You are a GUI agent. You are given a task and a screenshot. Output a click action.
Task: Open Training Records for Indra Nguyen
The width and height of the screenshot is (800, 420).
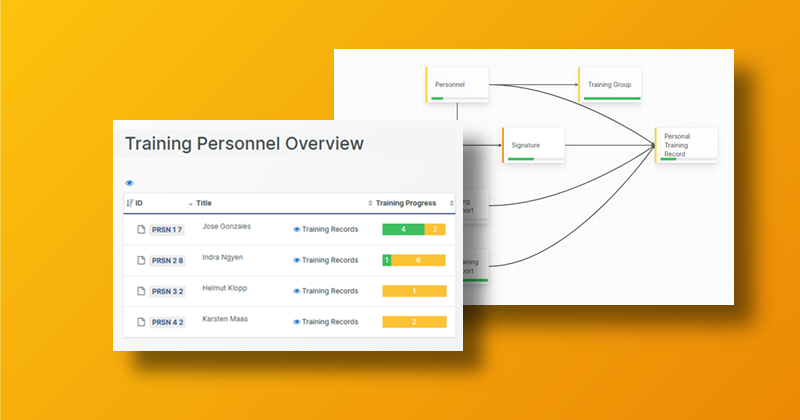coord(330,260)
